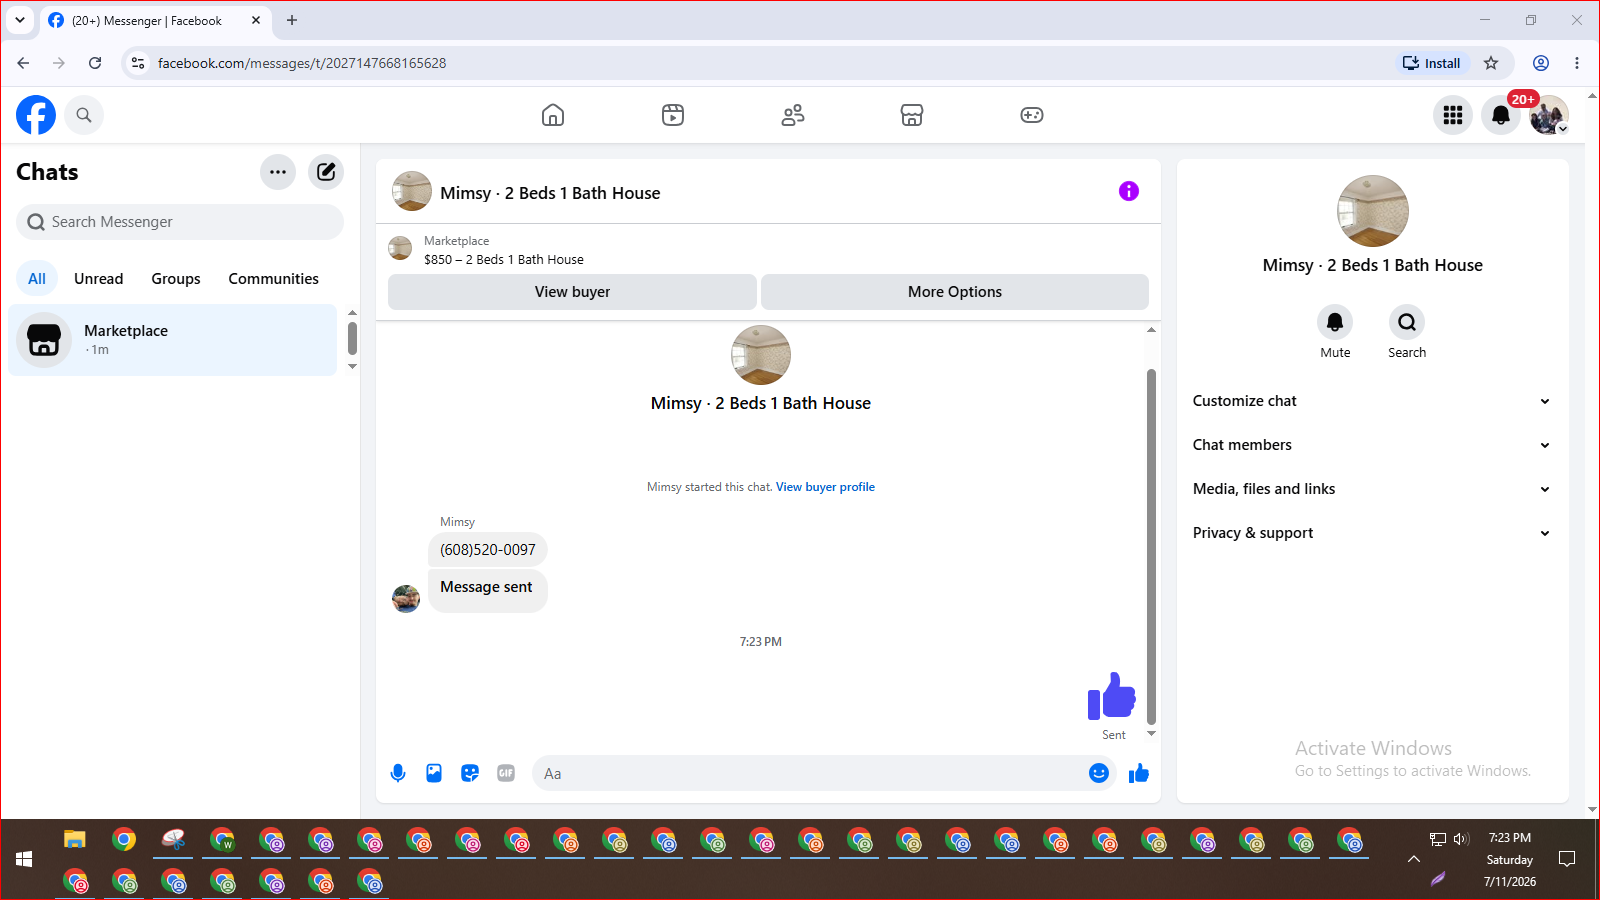Record a voice clip with microphone icon

[398, 773]
